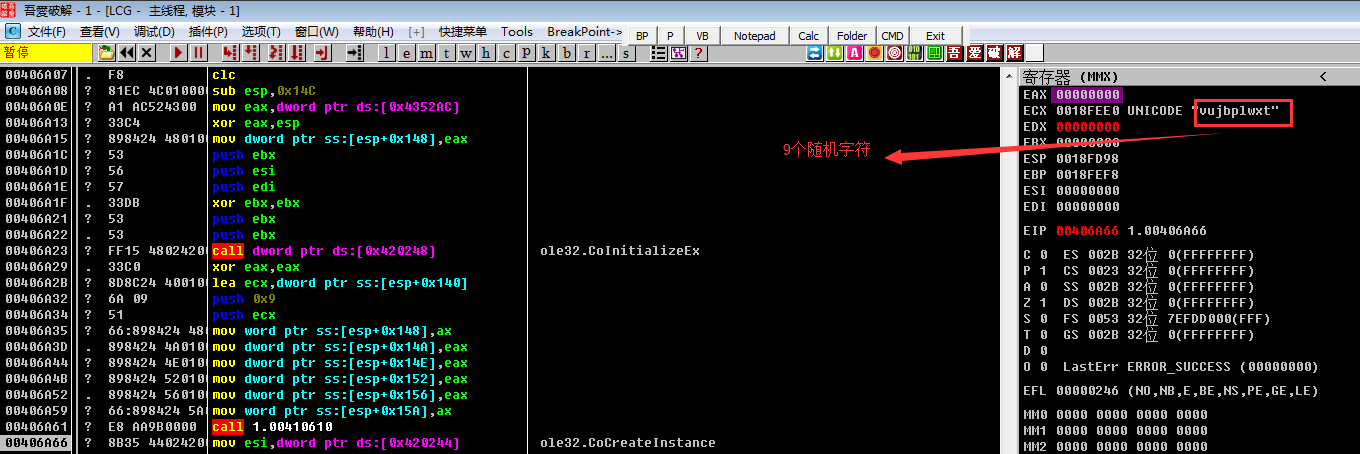
Task: Click the pink letter A plugin icon
Action: pyautogui.click(x=854, y=53)
